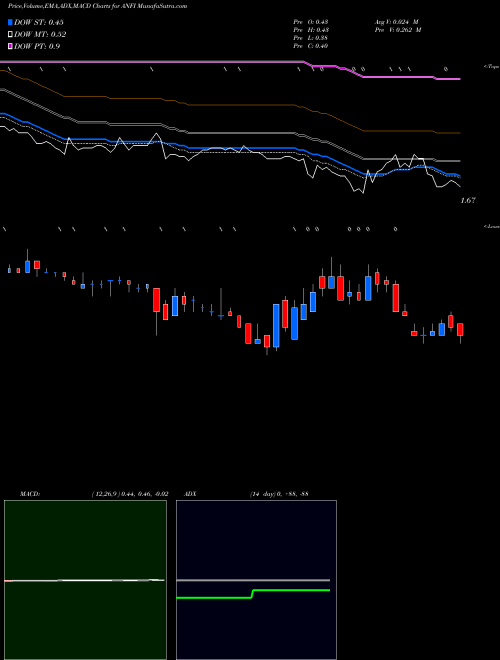500x660 pixels.
Task: Click the 'Pre C: 0.40' close value
Action: pos(311,46)
